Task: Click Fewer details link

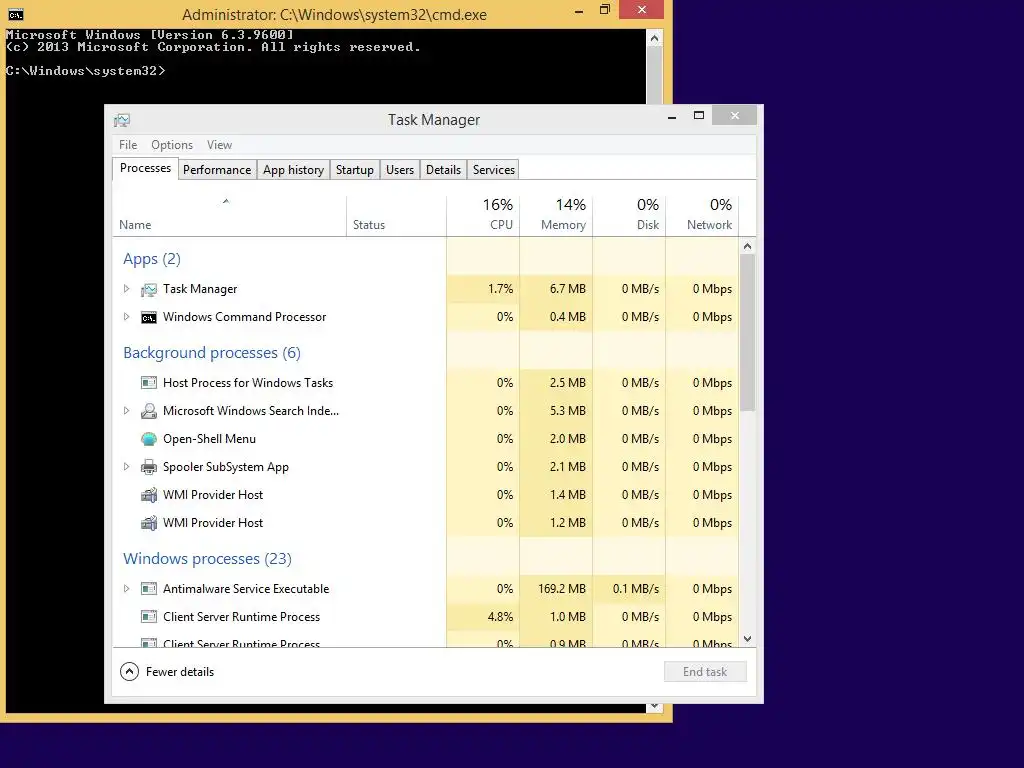Action: [x=180, y=671]
